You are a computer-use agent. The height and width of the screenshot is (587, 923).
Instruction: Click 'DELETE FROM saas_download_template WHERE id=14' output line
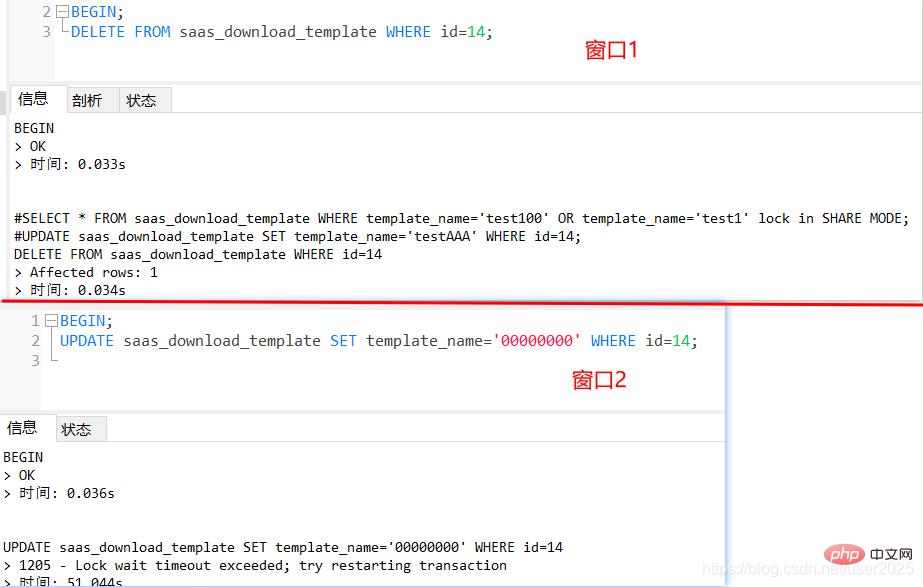(198, 254)
